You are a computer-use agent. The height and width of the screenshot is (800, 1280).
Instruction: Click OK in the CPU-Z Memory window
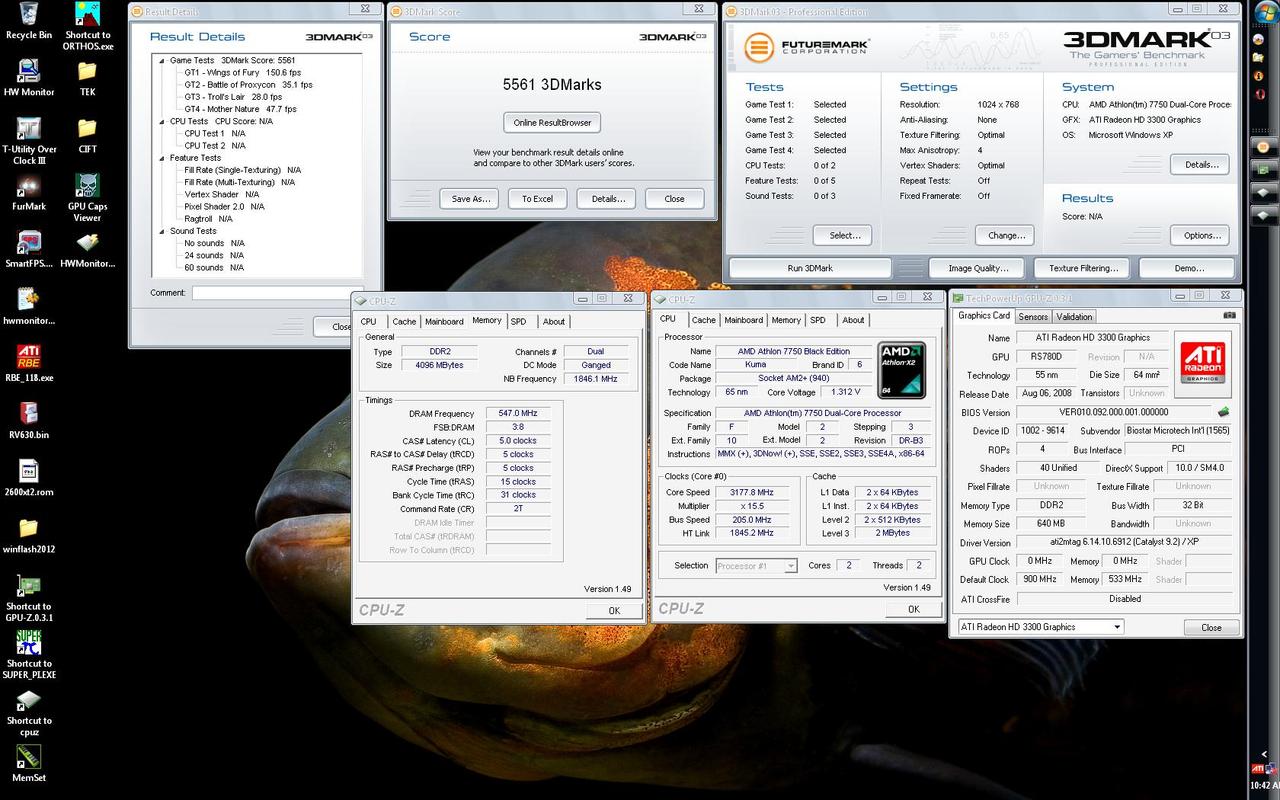click(614, 610)
